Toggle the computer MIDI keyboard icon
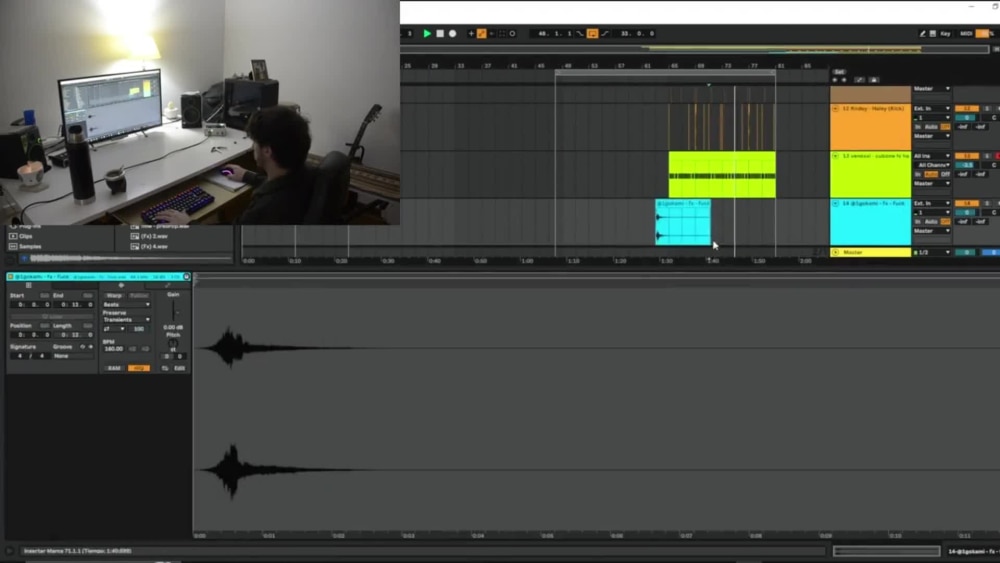This screenshot has width=1000, height=563. (x=932, y=33)
